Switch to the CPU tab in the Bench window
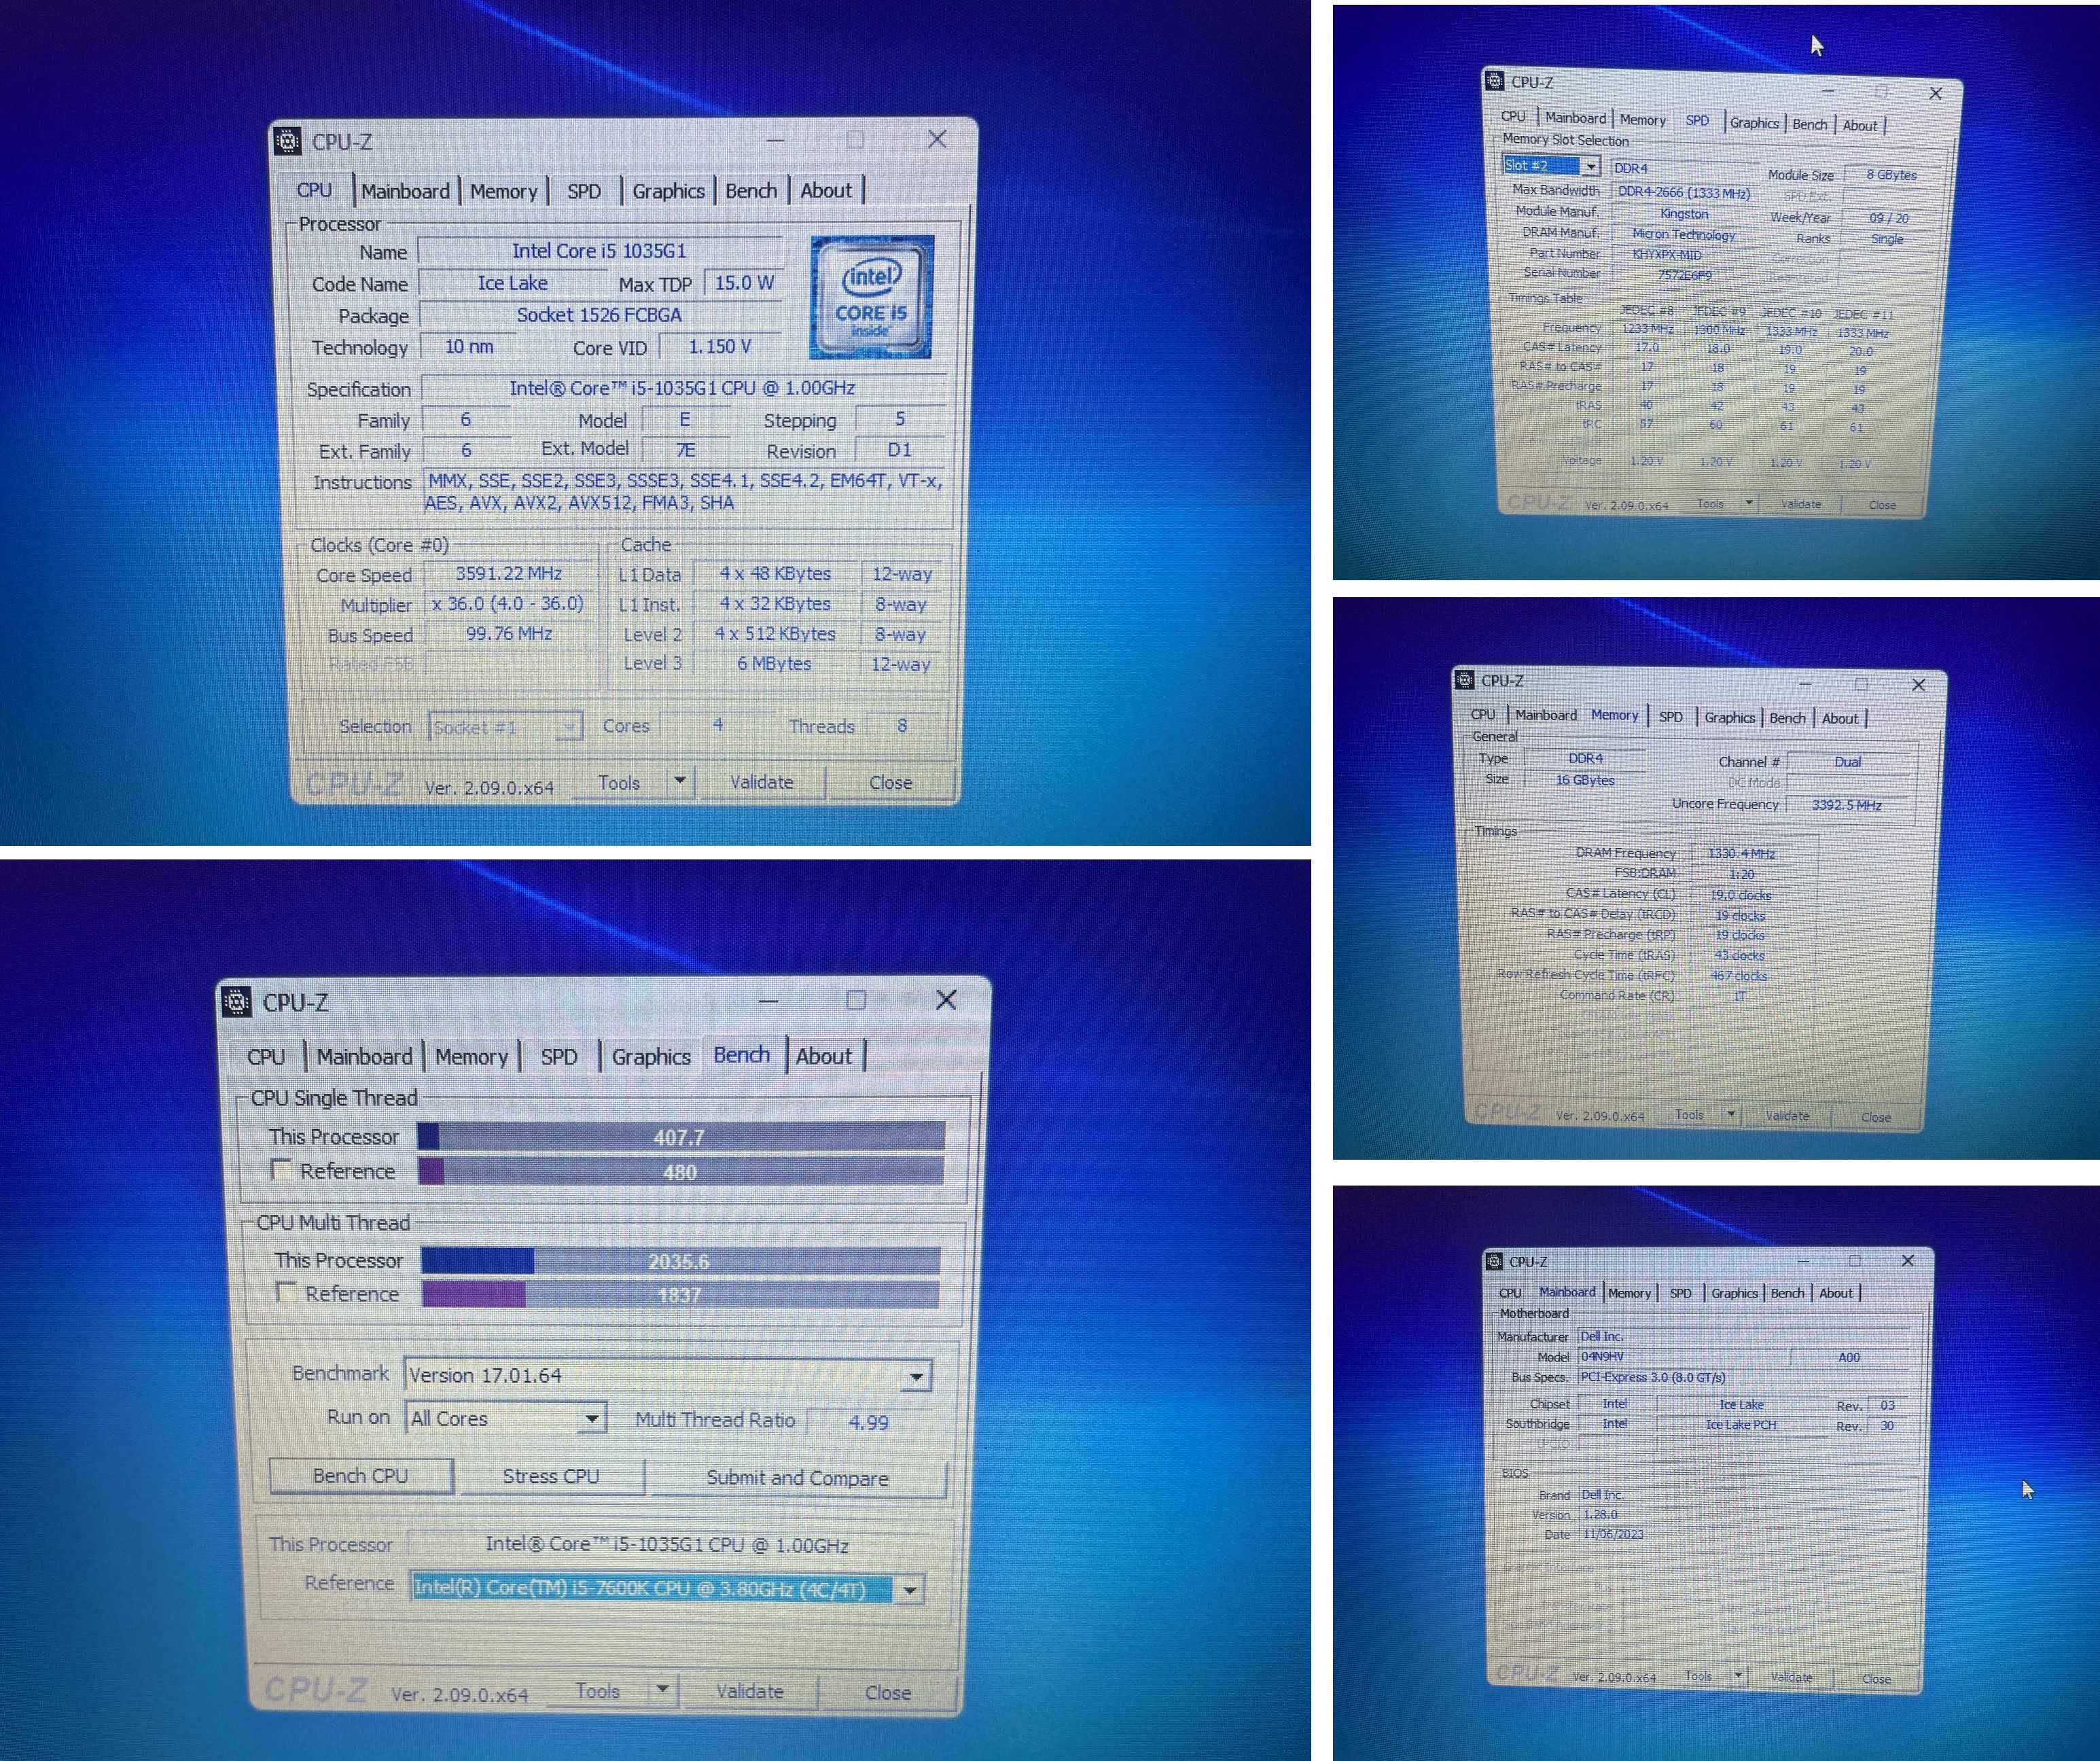Viewport: 2100px width, 1761px height. (x=266, y=1057)
